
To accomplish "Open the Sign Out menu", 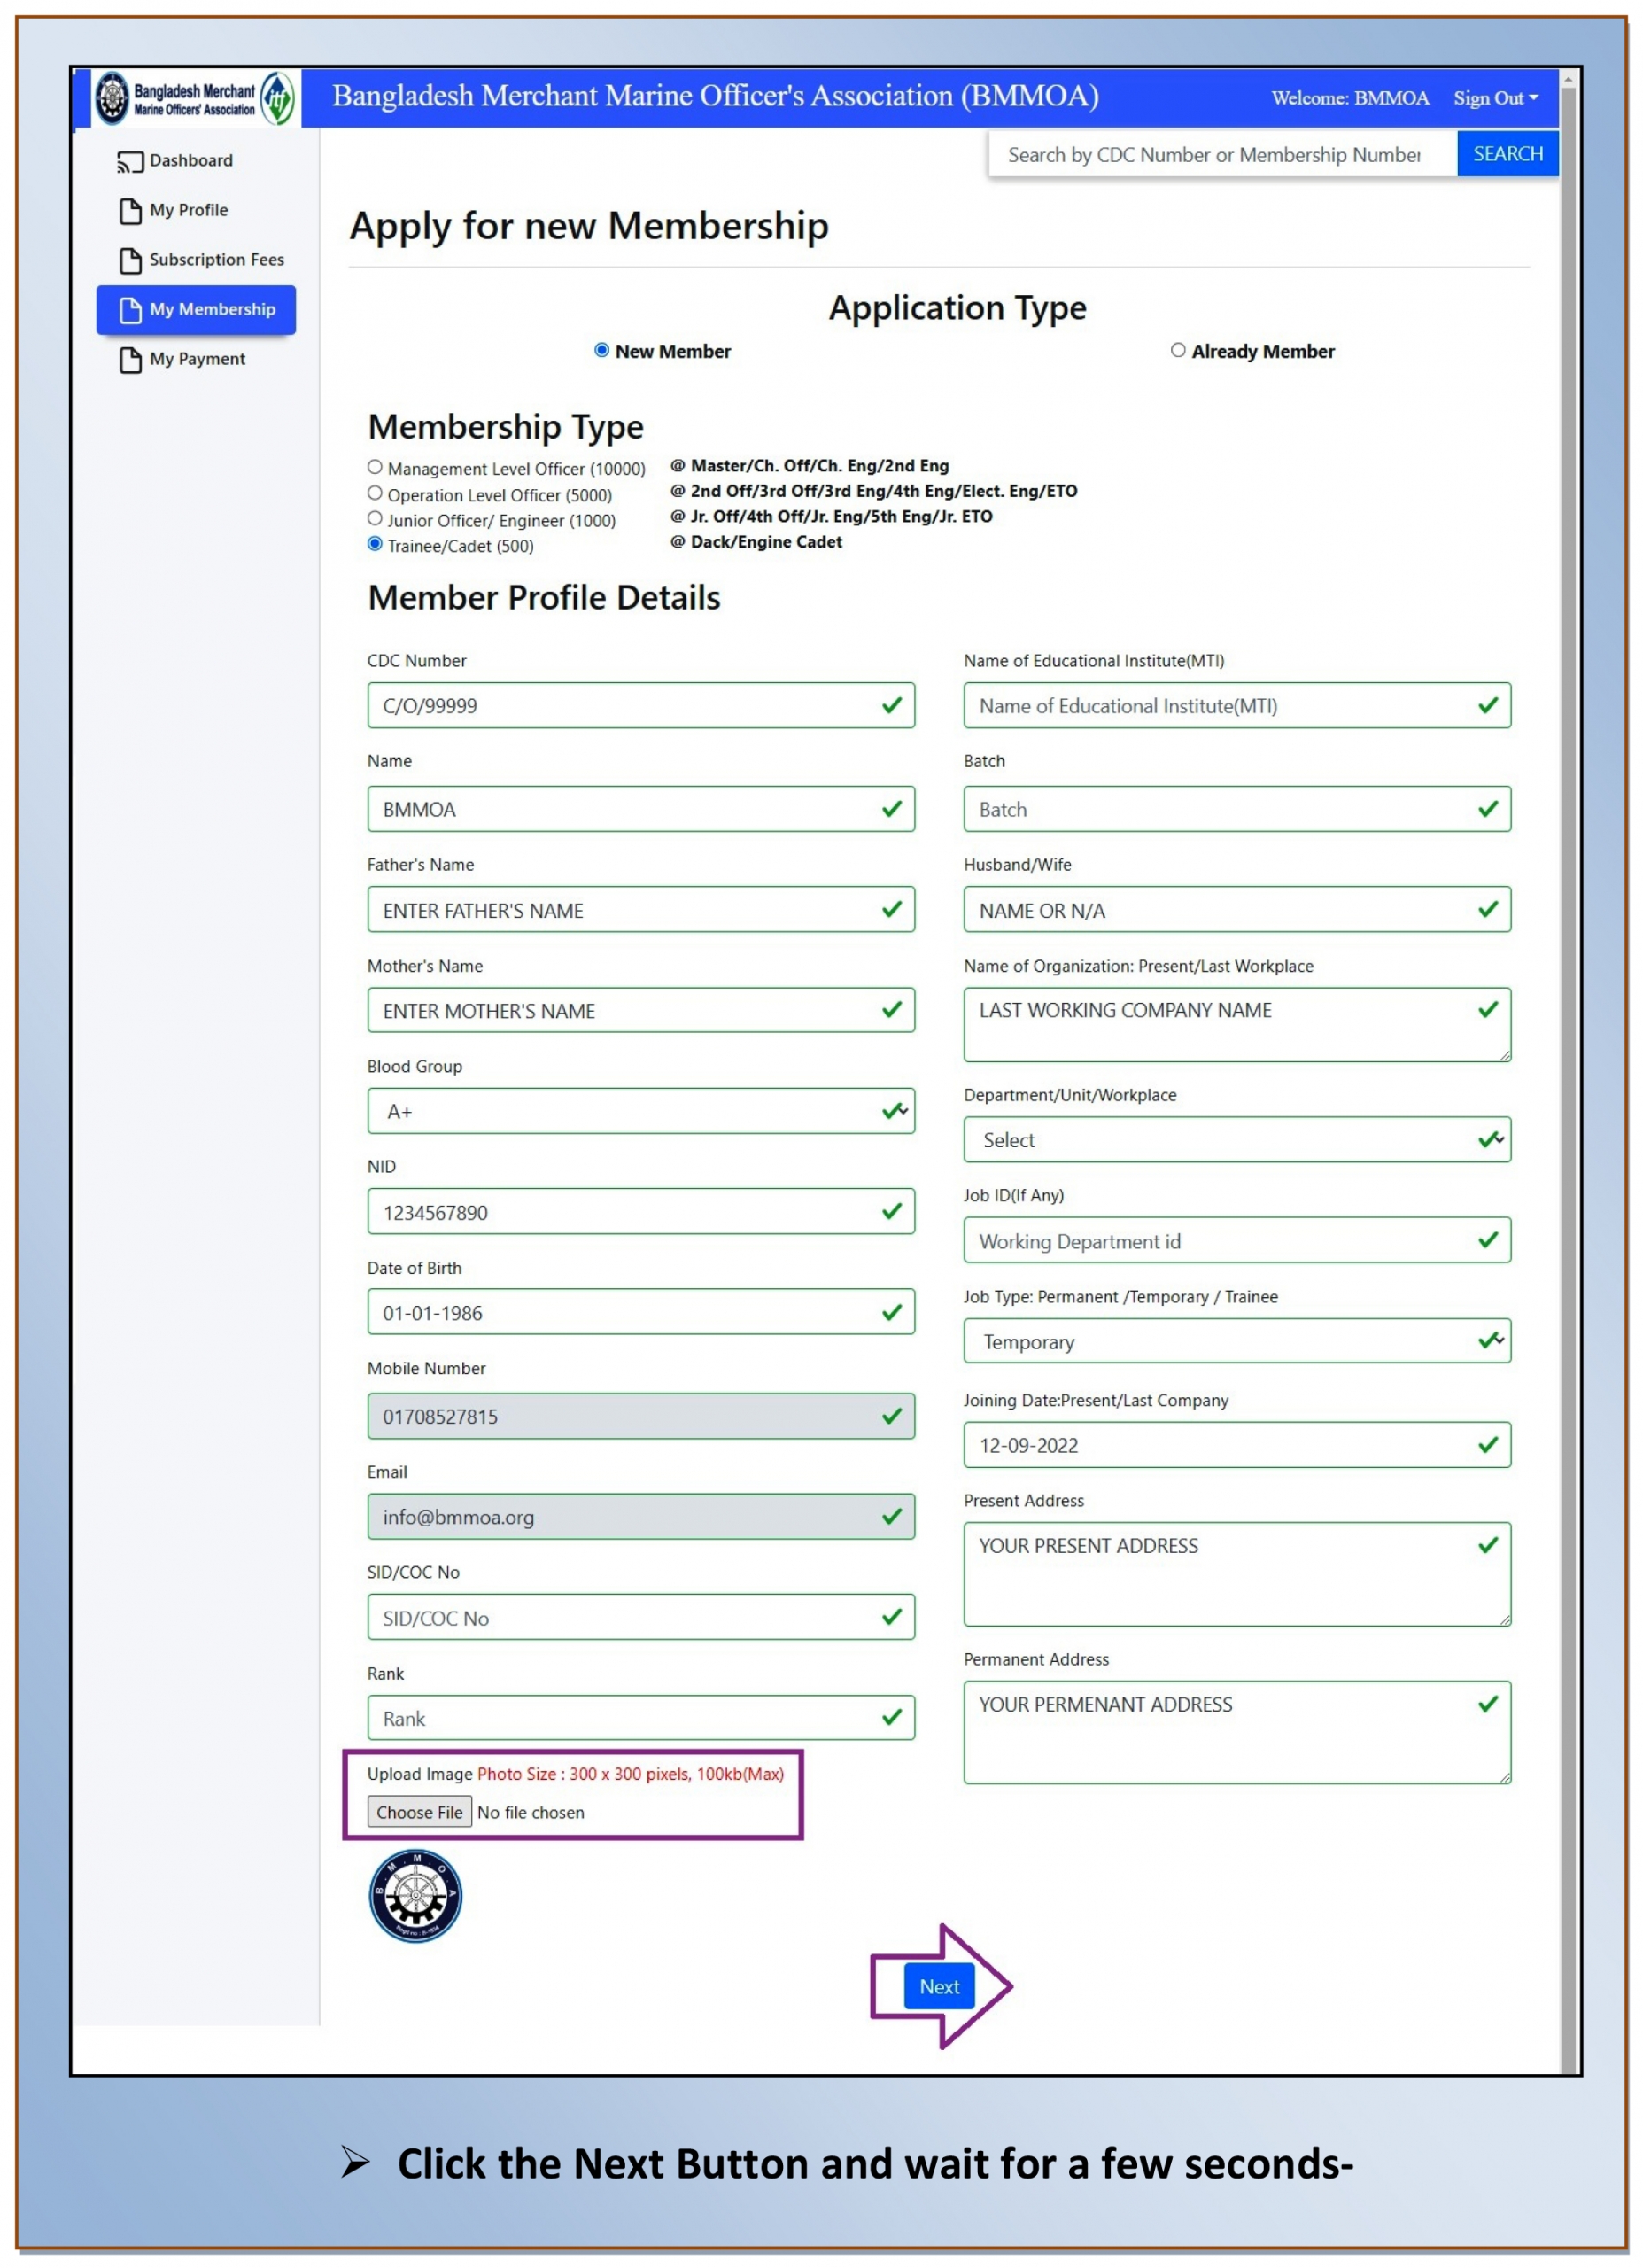I will tap(1496, 98).
